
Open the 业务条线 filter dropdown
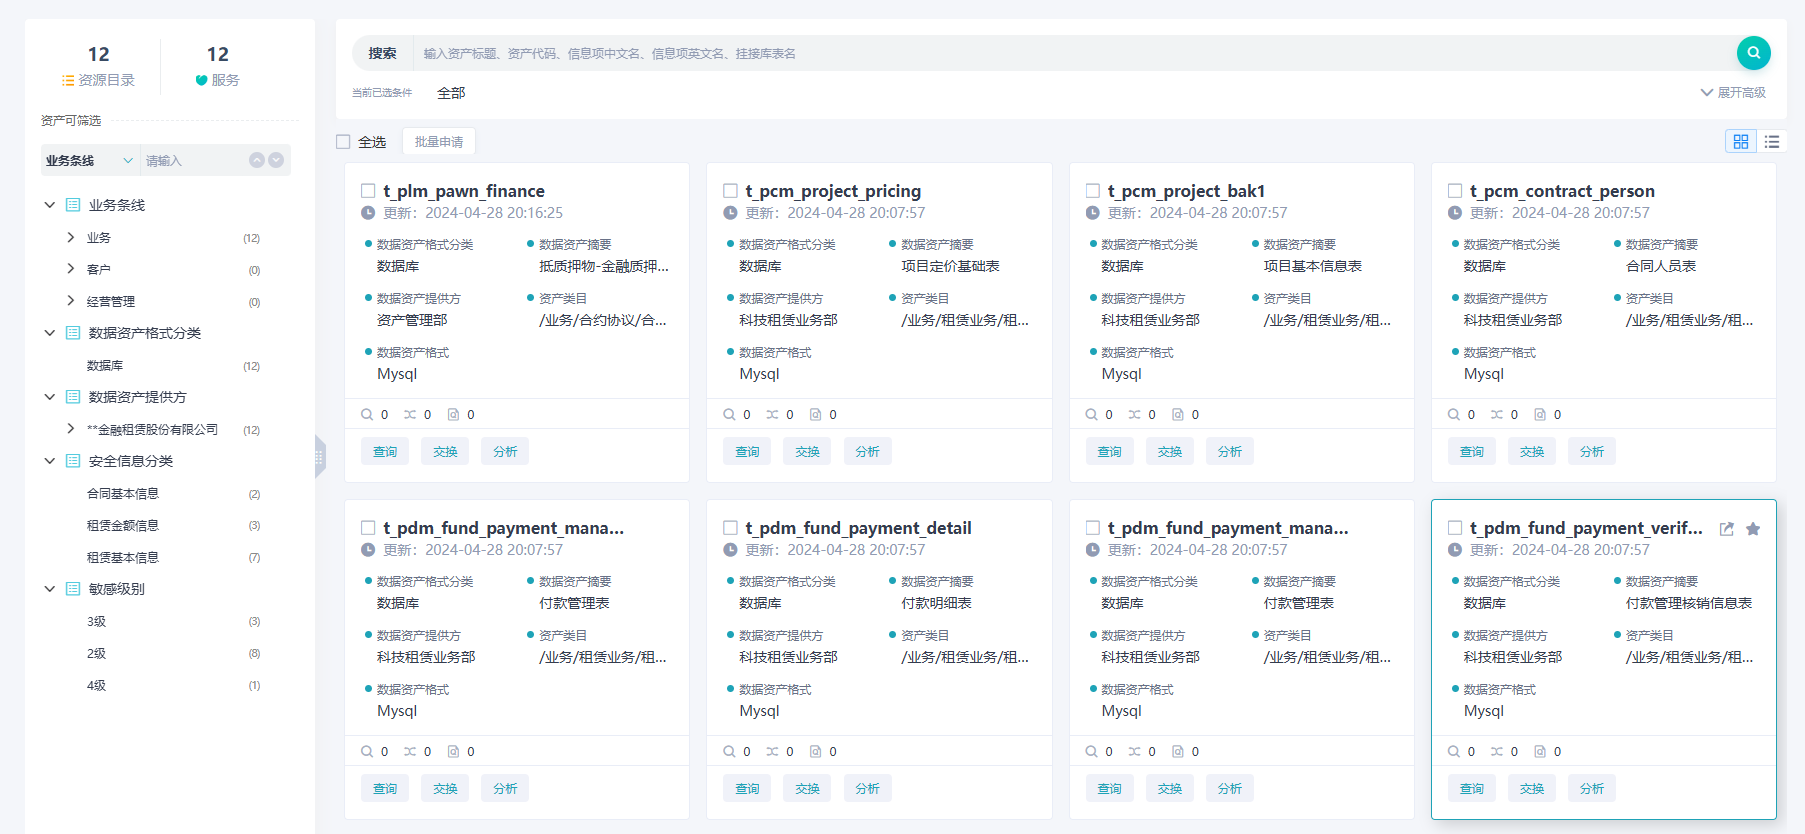tap(88, 160)
